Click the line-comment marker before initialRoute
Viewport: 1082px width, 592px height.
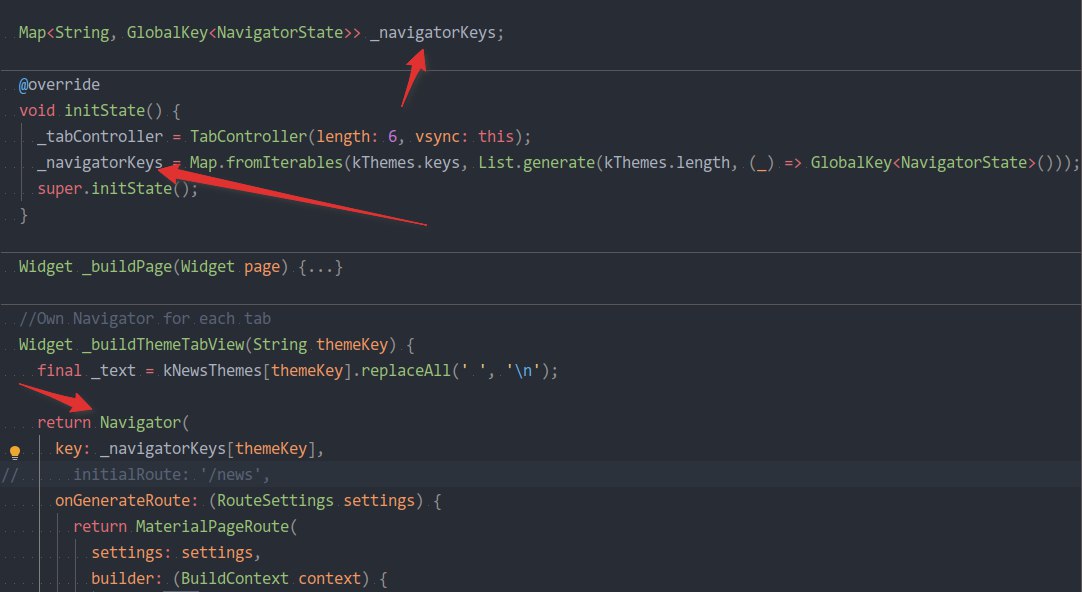click(9, 475)
